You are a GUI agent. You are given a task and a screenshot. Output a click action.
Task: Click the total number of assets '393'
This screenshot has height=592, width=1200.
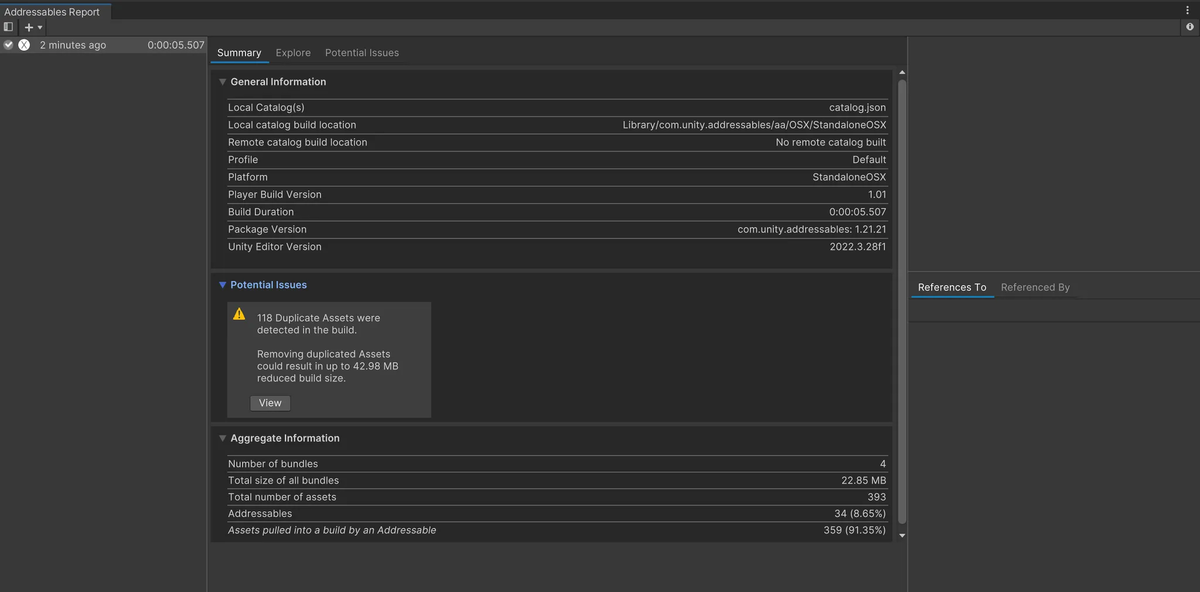click(x=877, y=497)
